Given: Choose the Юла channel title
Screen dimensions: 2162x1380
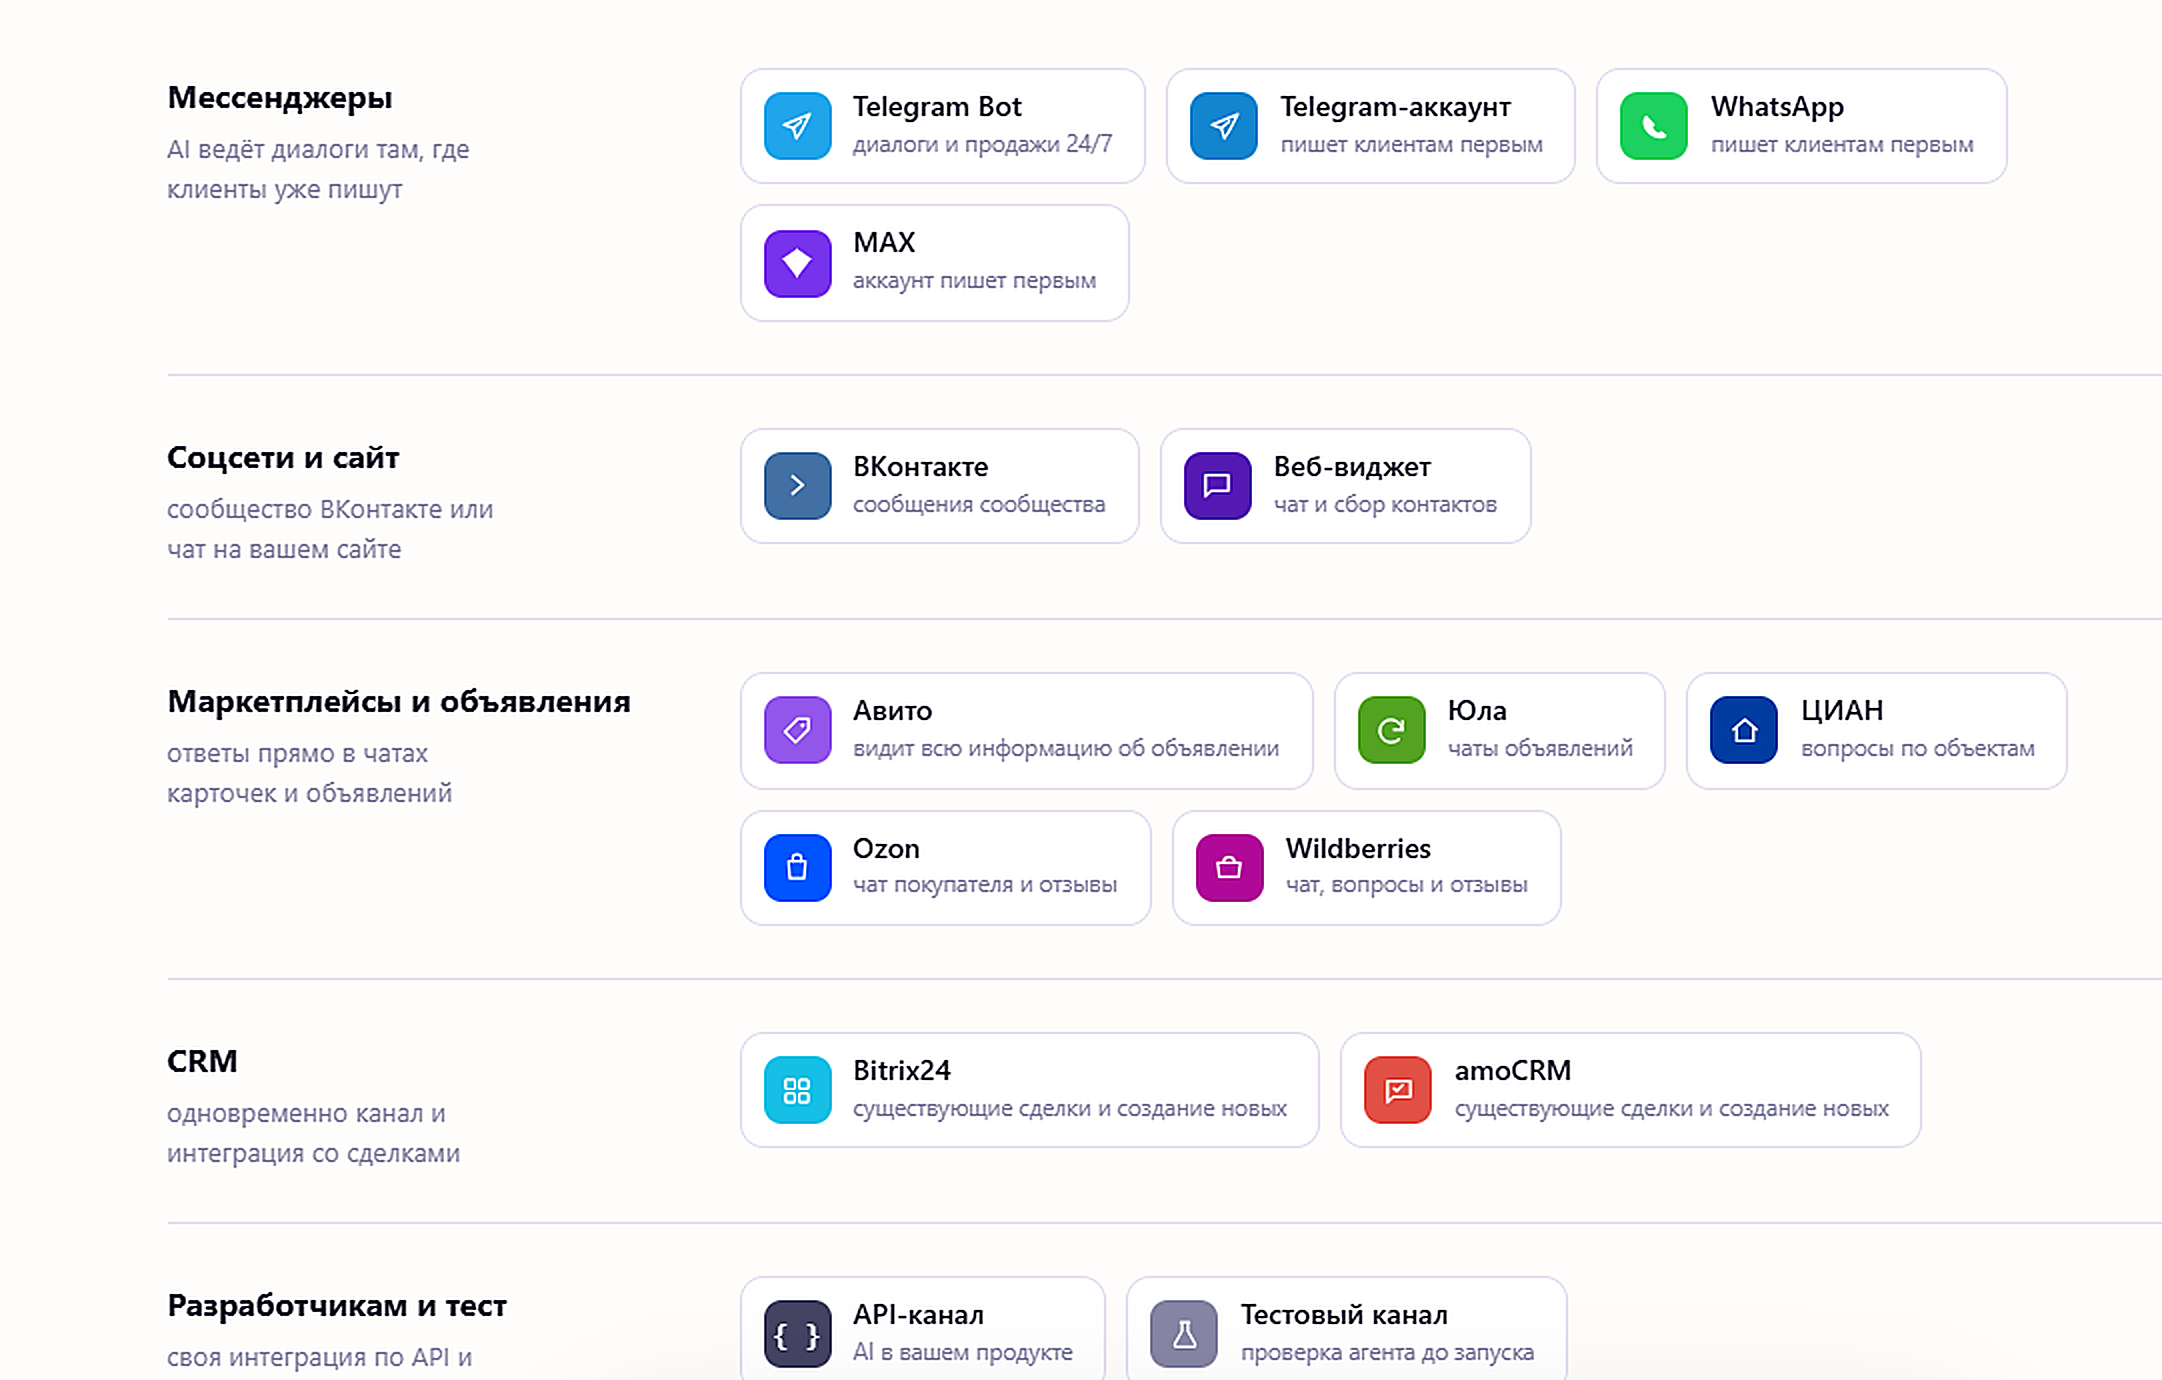Looking at the screenshot, I should (1477, 711).
